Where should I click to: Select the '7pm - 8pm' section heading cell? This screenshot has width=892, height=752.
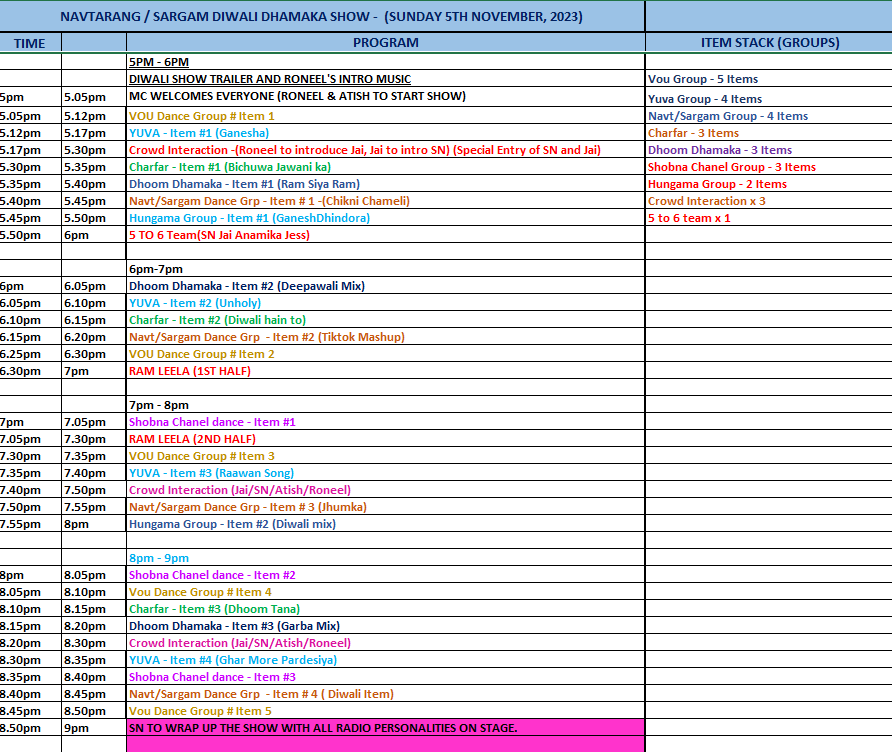(x=386, y=405)
